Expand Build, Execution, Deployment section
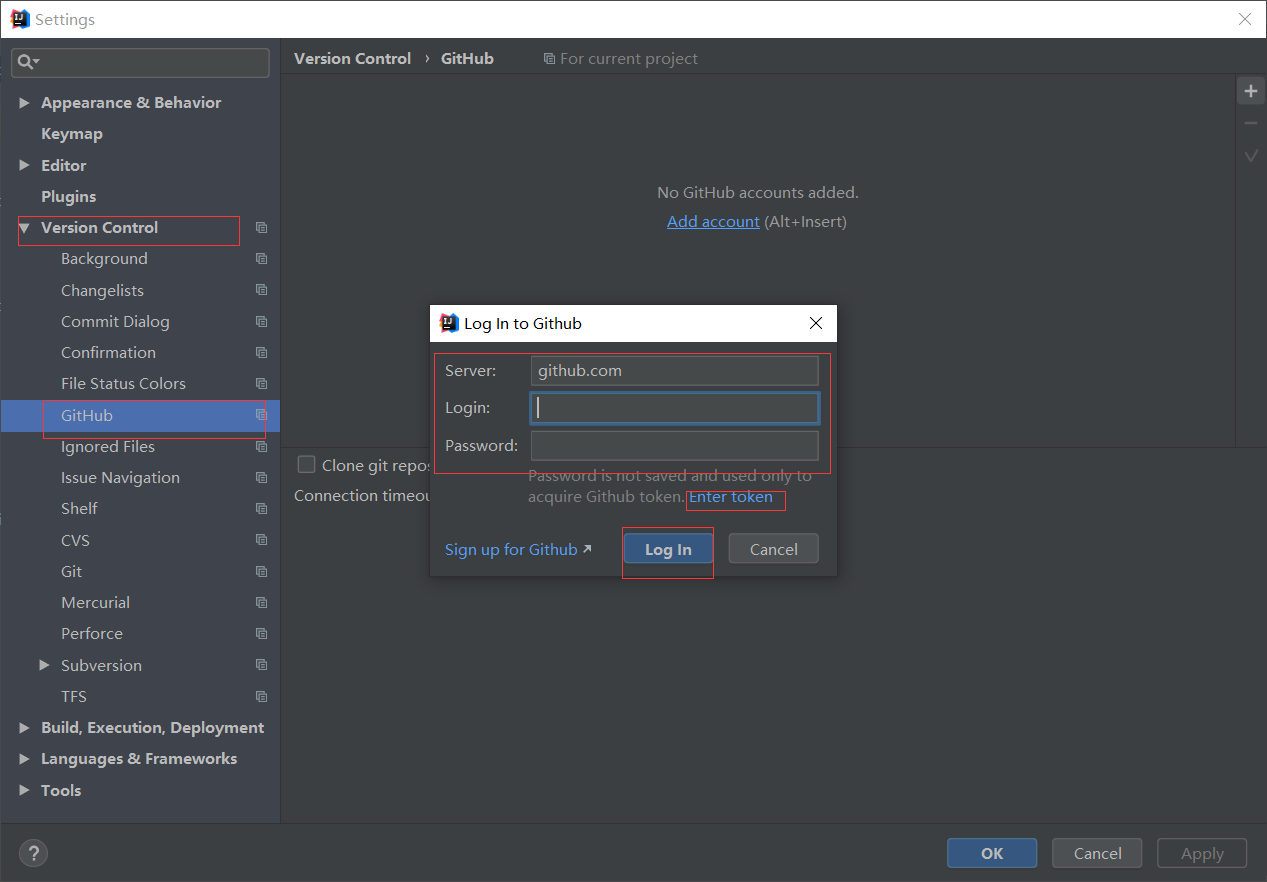Screen dimensions: 1267x882 coord(24,728)
